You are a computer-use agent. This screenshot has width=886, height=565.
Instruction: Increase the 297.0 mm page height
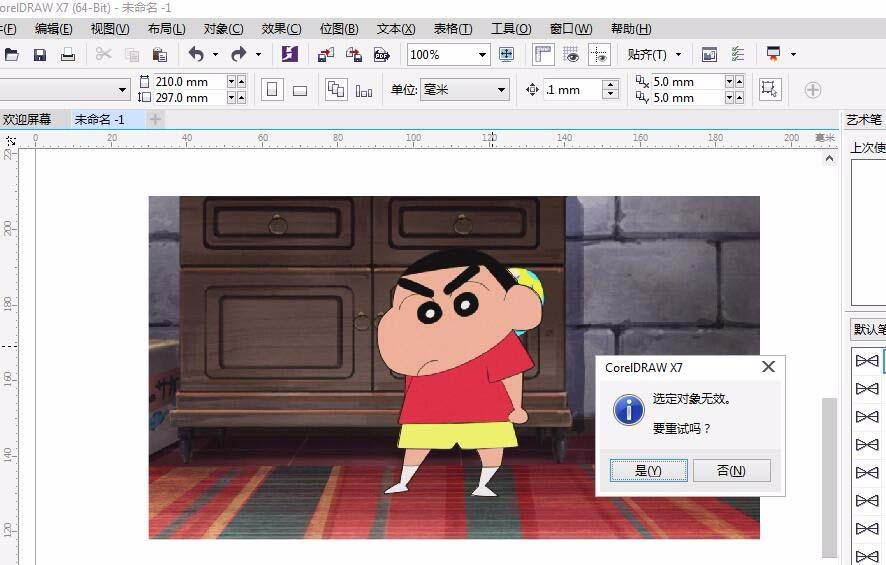click(x=241, y=98)
